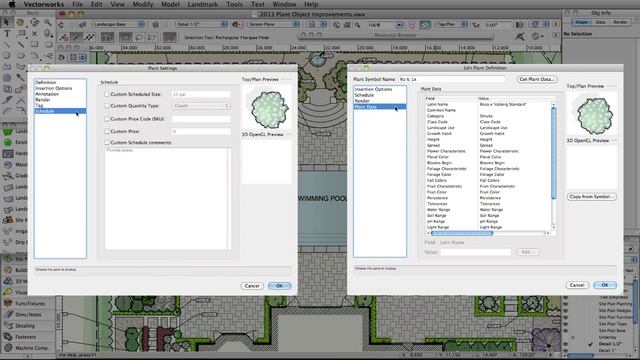
Task: Click the Existing Tree tool icon
Action: pyautogui.click(x=8, y=142)
